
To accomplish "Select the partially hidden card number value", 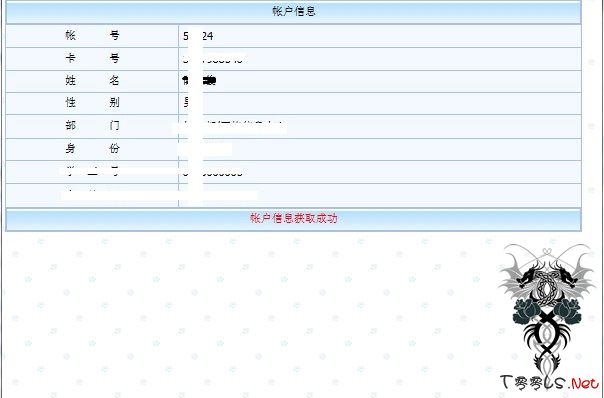I will click(x=213, y=59).
